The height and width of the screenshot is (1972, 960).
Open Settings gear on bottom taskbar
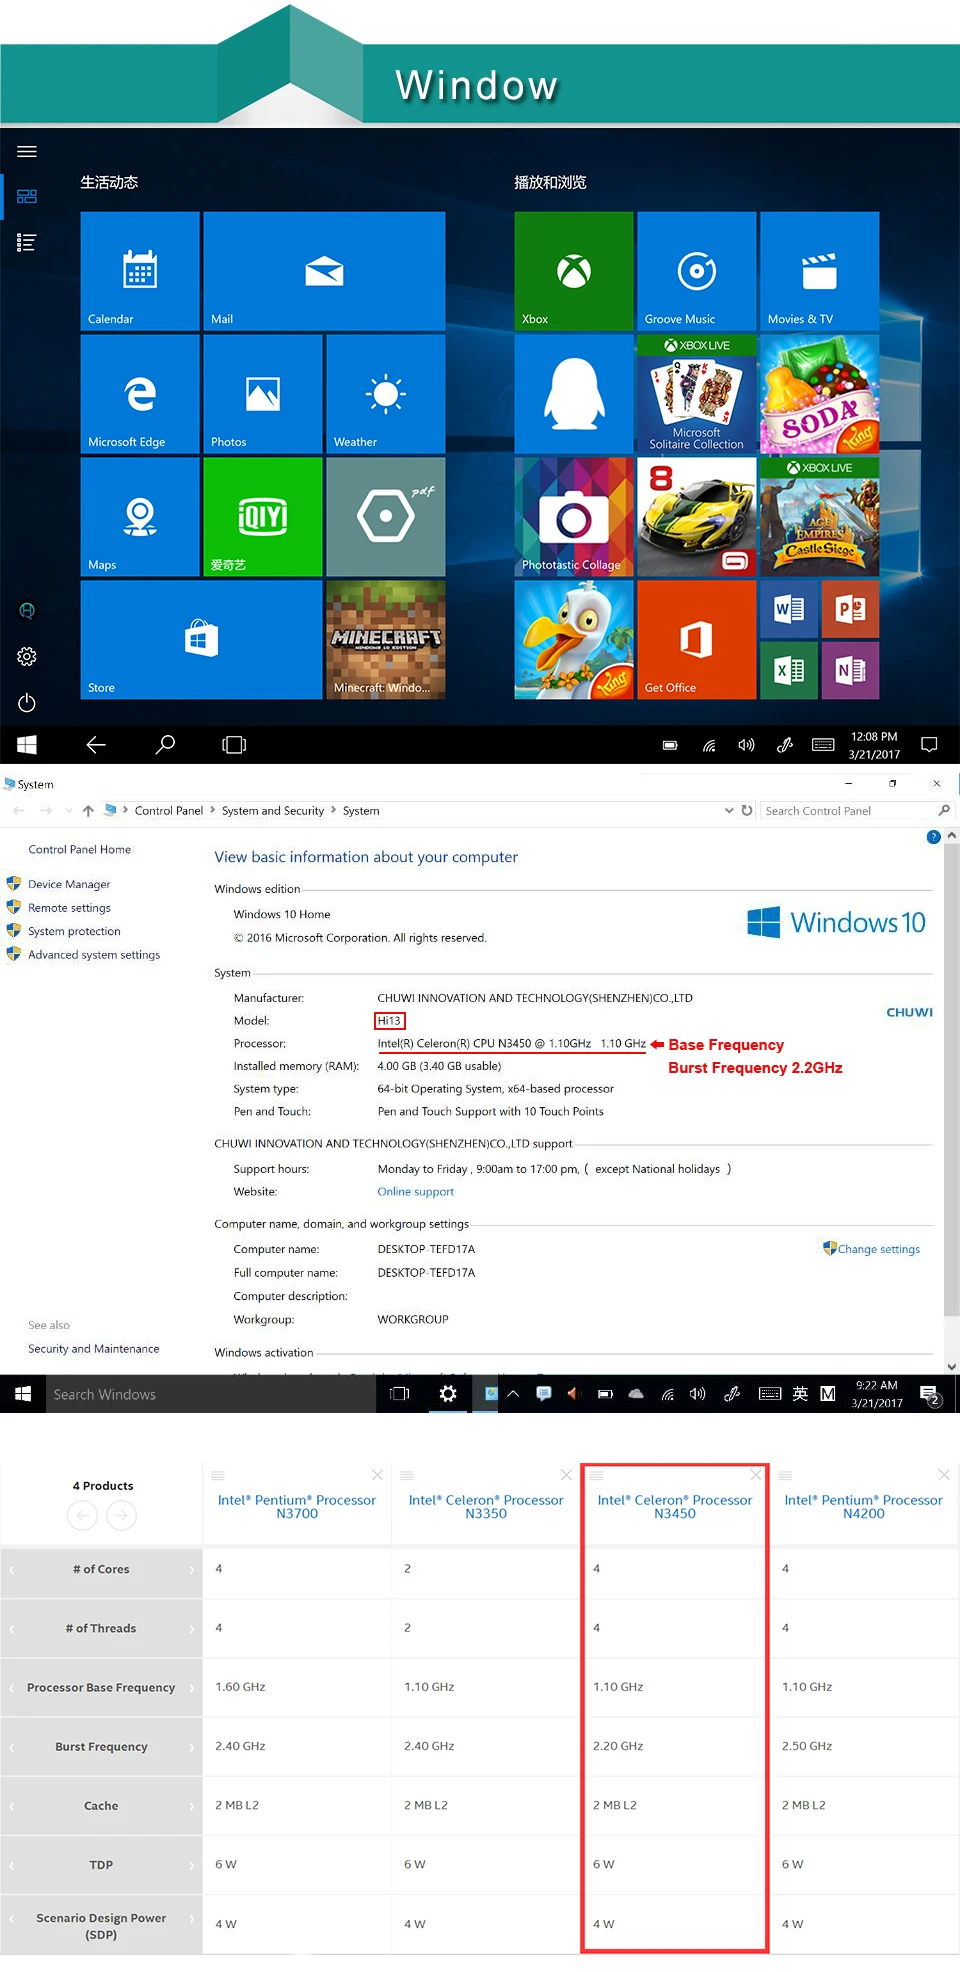point(448,1394)
